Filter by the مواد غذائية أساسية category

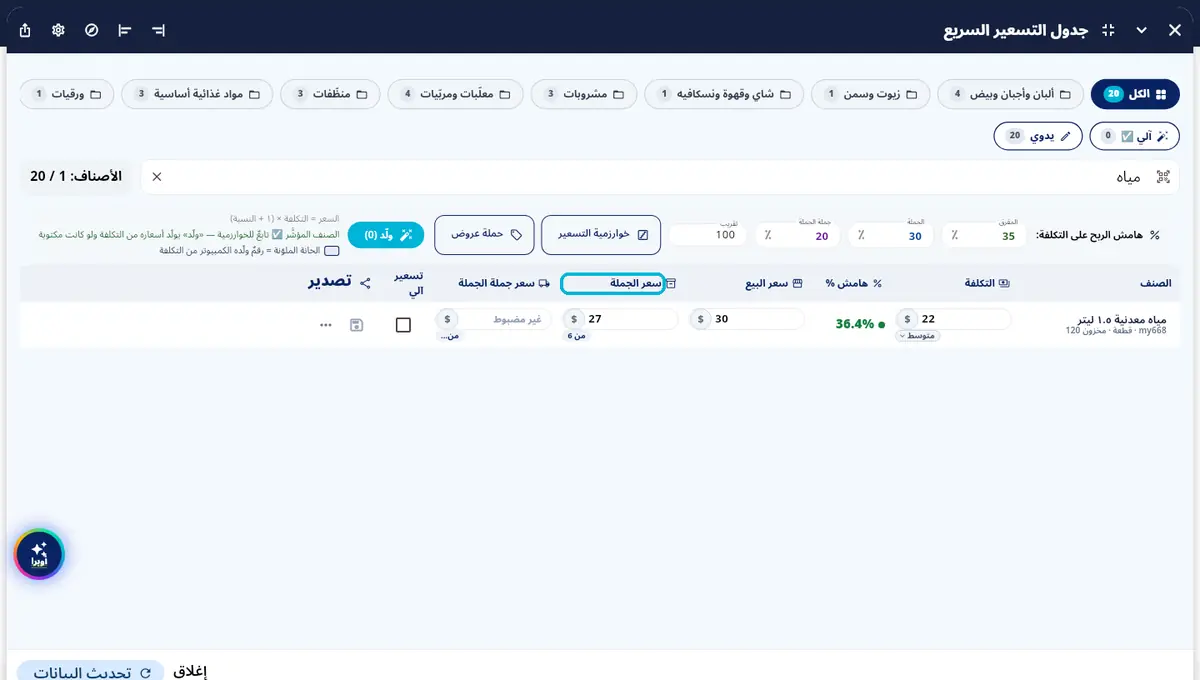(197, 94)
